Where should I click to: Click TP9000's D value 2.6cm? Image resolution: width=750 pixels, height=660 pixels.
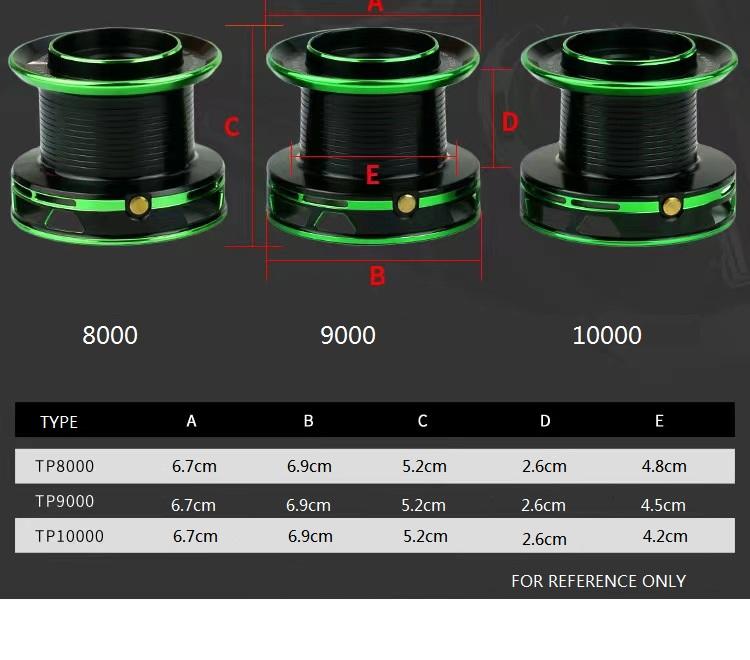pos(543,505)
